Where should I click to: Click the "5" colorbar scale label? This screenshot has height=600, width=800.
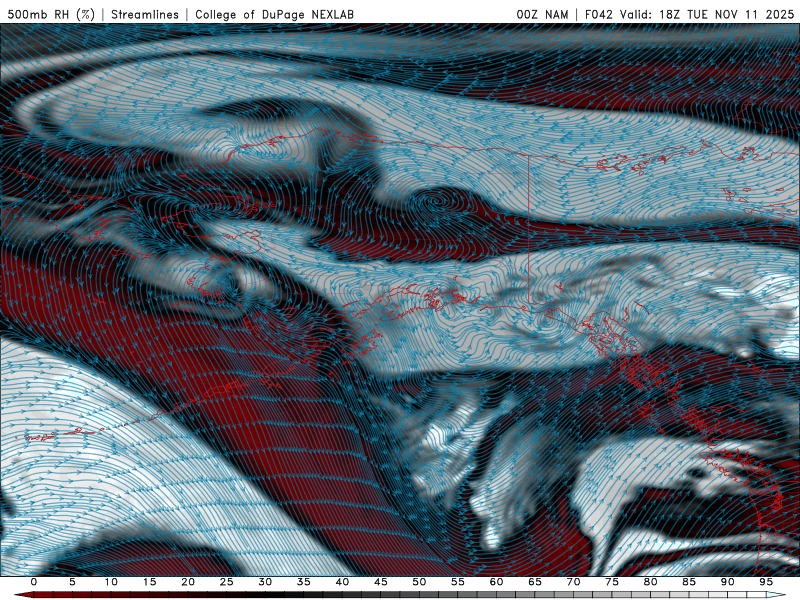(72, 582)
